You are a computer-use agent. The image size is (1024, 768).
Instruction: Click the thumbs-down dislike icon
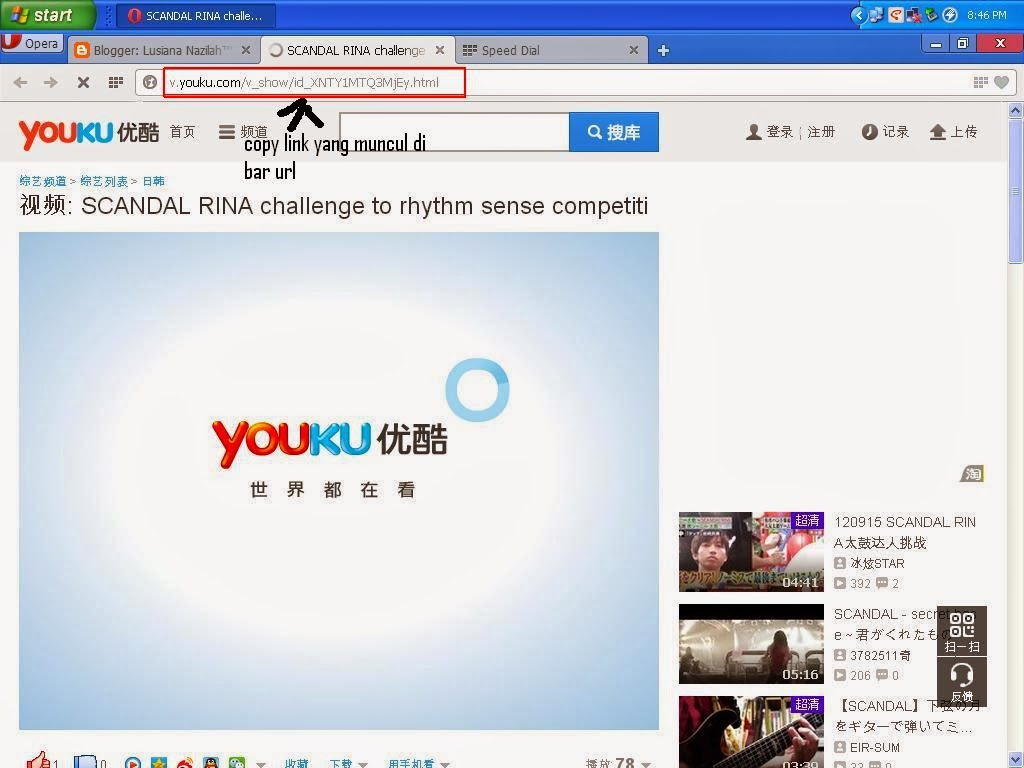84,761
